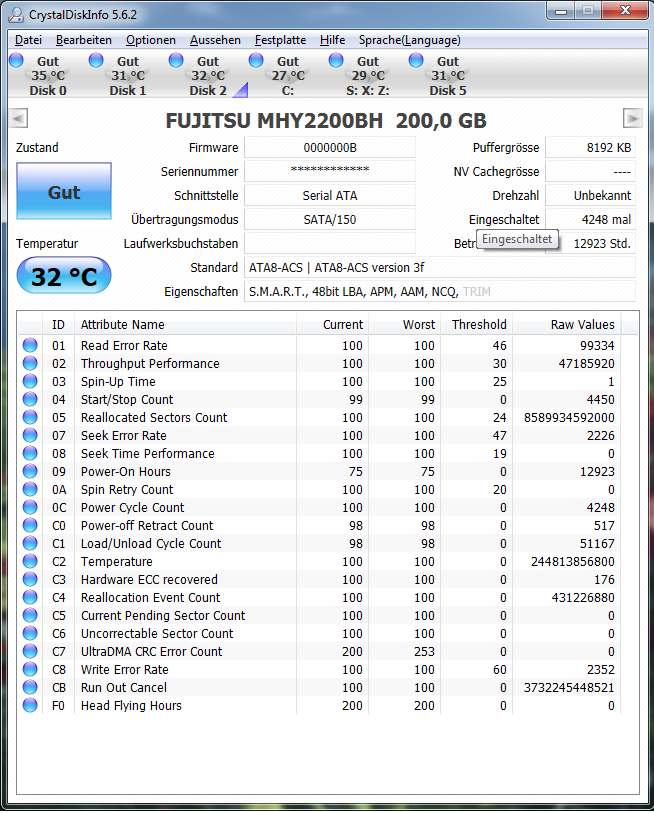This screenshot has height=813, width=654.
Task: Select Disk 5 status orb
Action: coord(416,61)
